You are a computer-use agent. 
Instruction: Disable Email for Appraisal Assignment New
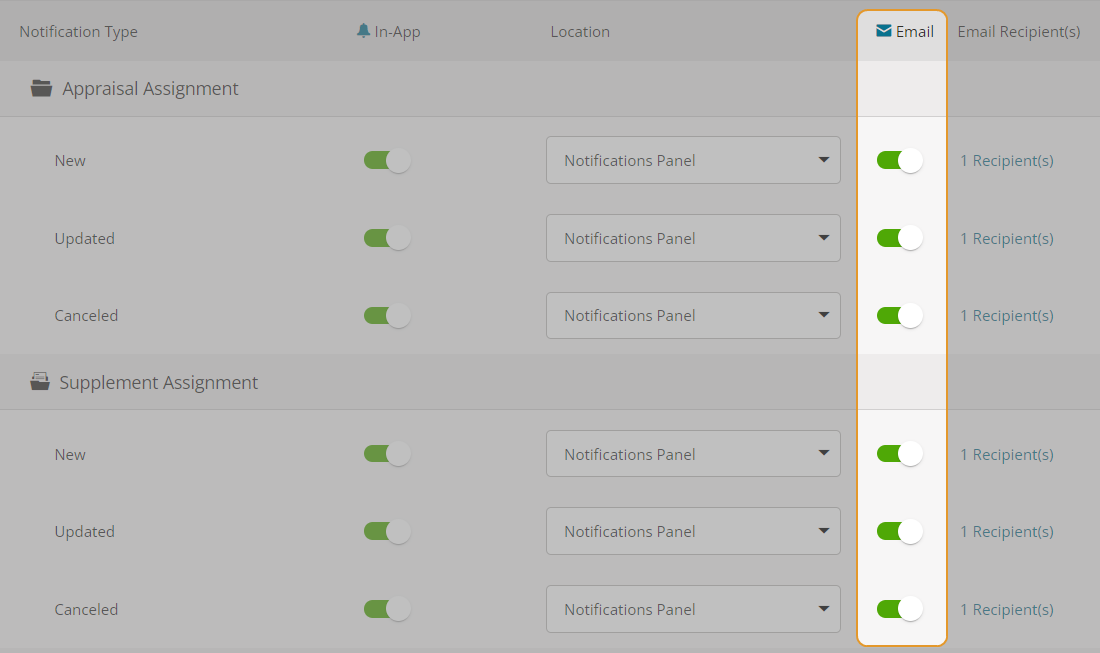click(x=900, y=161)
